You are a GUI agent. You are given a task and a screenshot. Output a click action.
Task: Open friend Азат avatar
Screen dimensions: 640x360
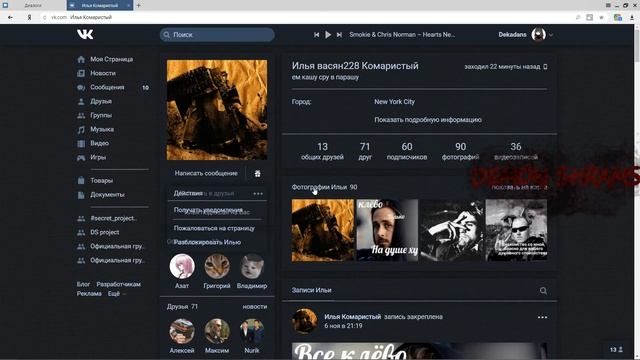coord(182,266)
